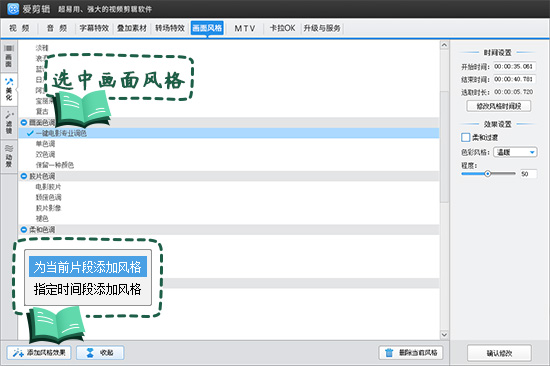Click the 确认修改 button
This screenshot has width=550, height=366.
[499, 353]
